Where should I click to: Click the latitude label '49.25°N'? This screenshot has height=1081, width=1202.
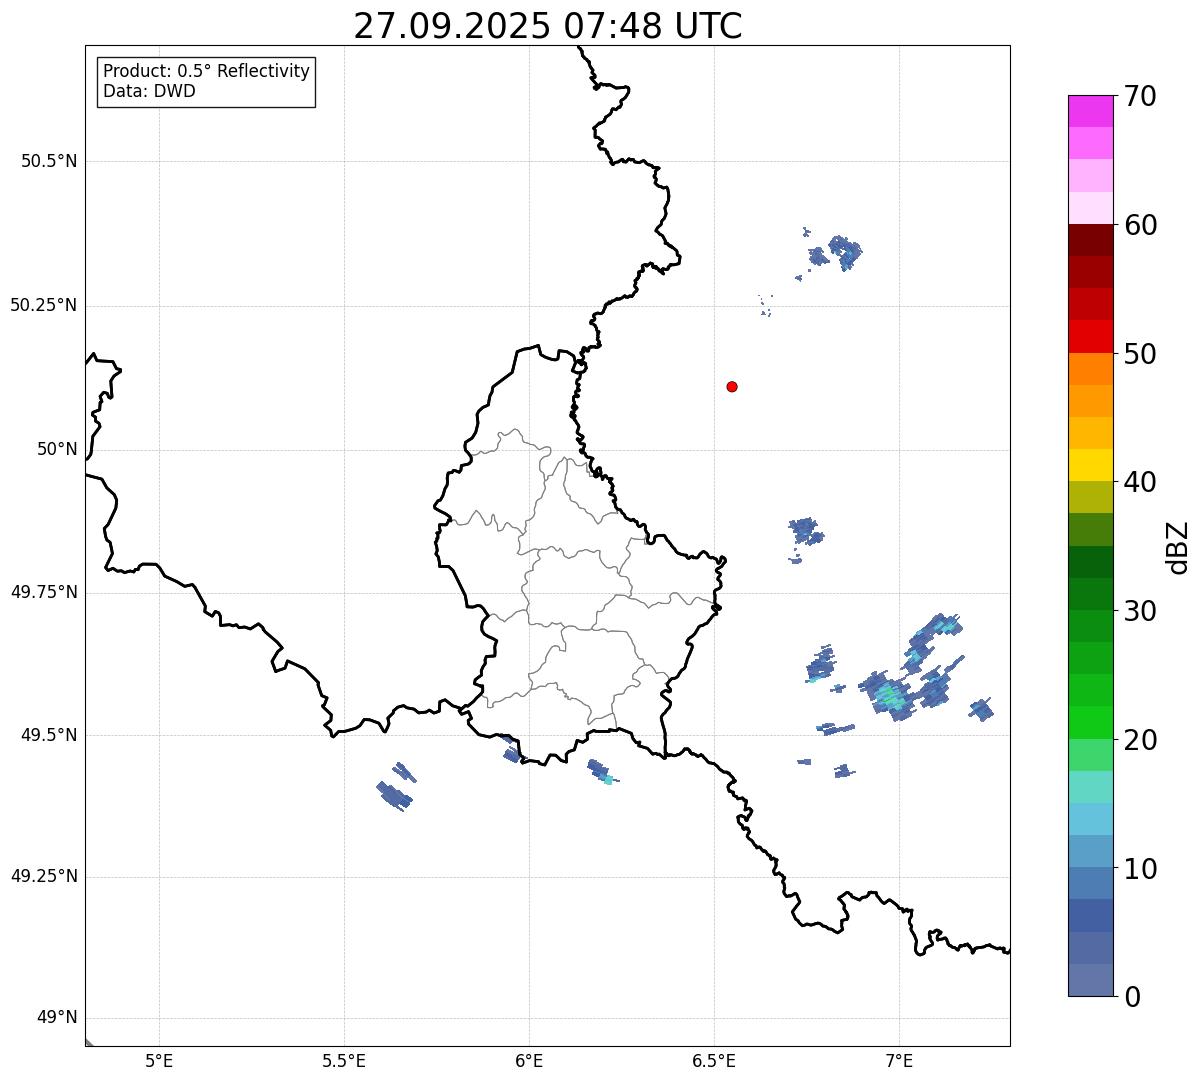point(44,877)
